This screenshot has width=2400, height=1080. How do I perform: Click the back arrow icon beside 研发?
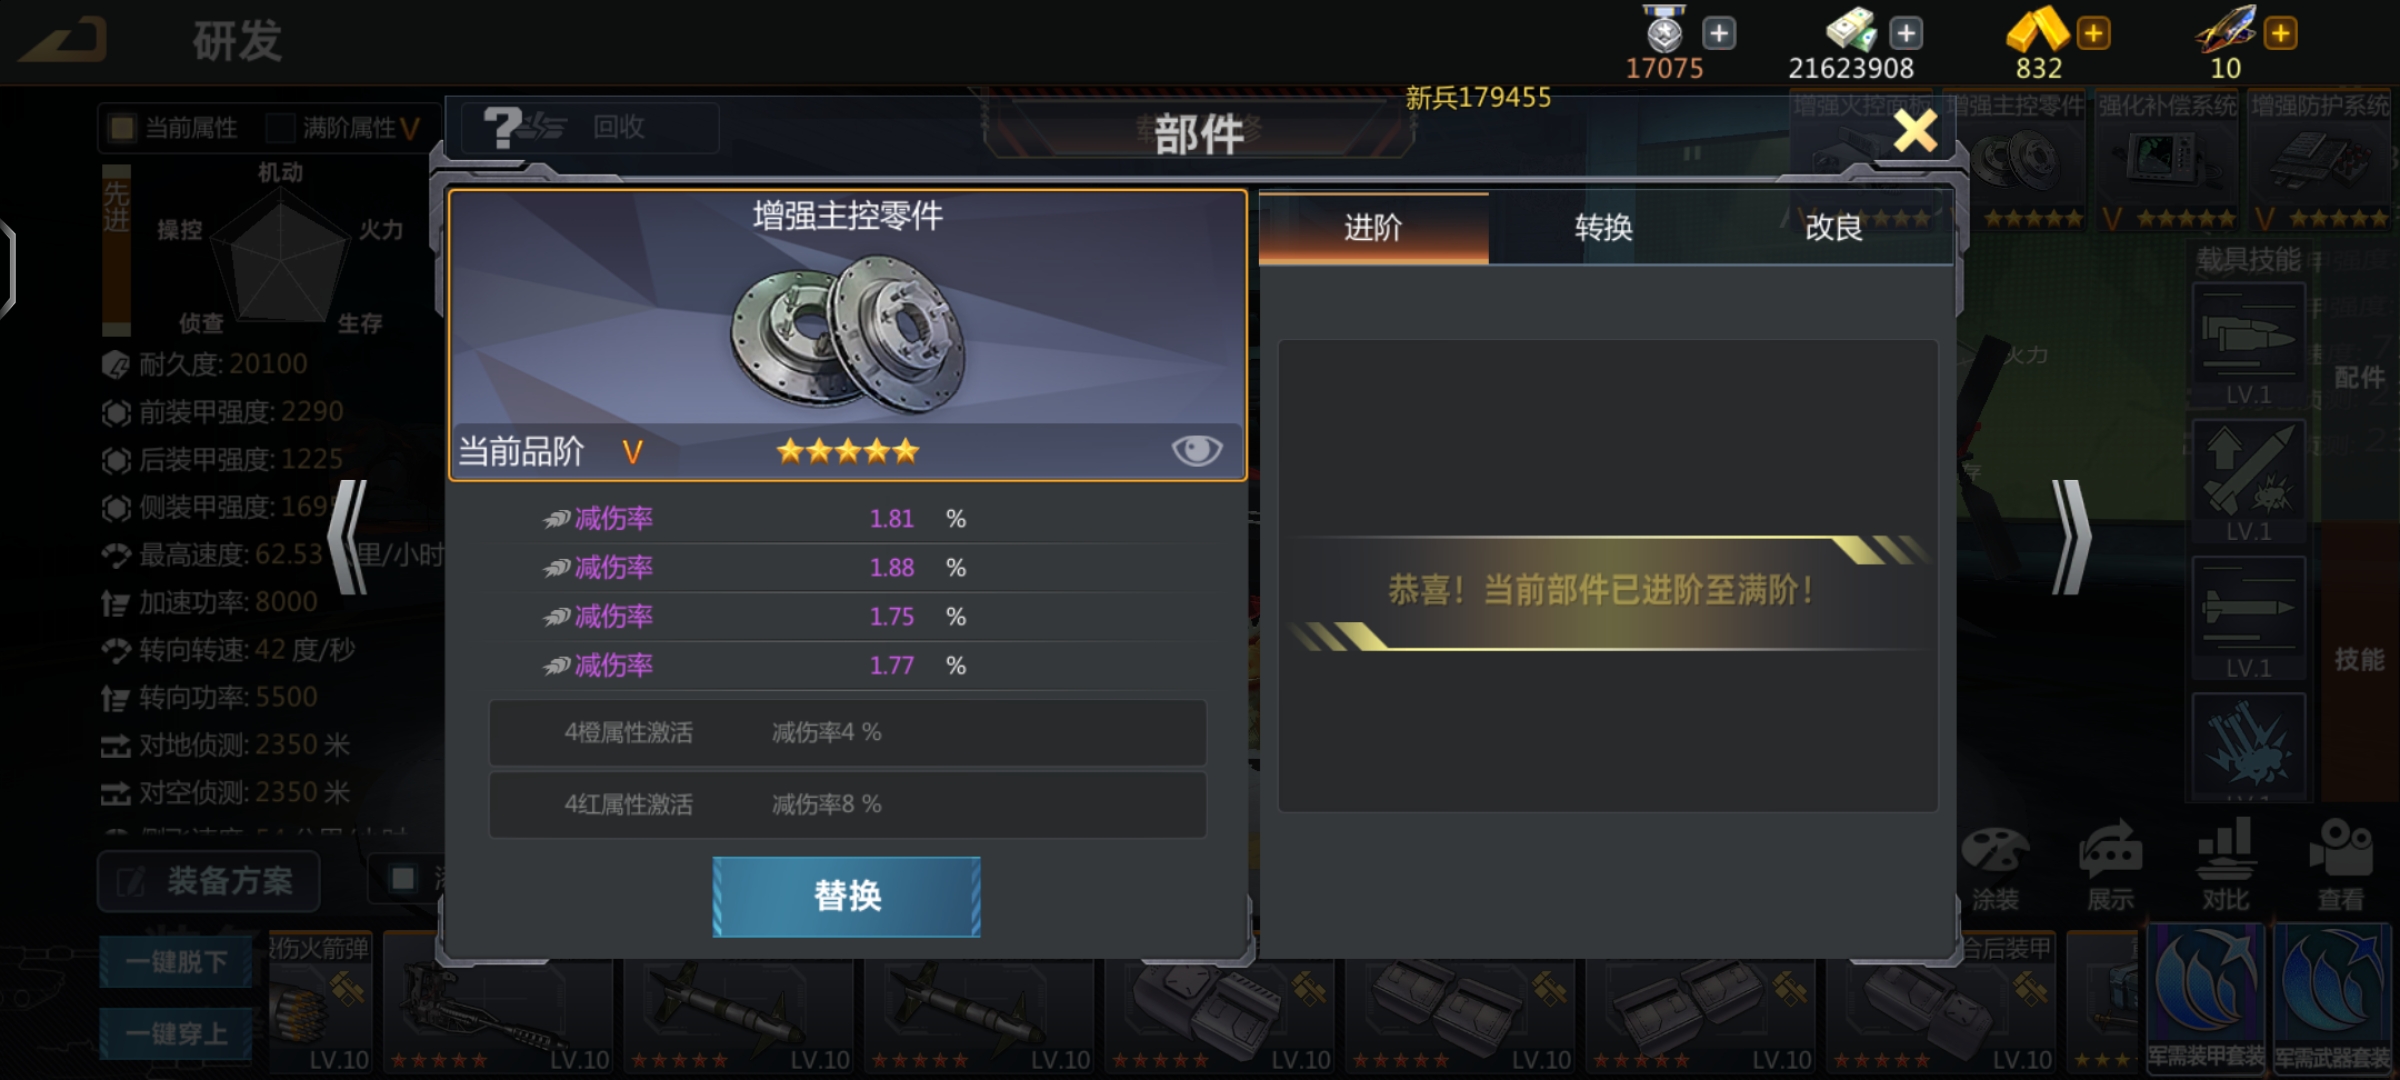62,41
